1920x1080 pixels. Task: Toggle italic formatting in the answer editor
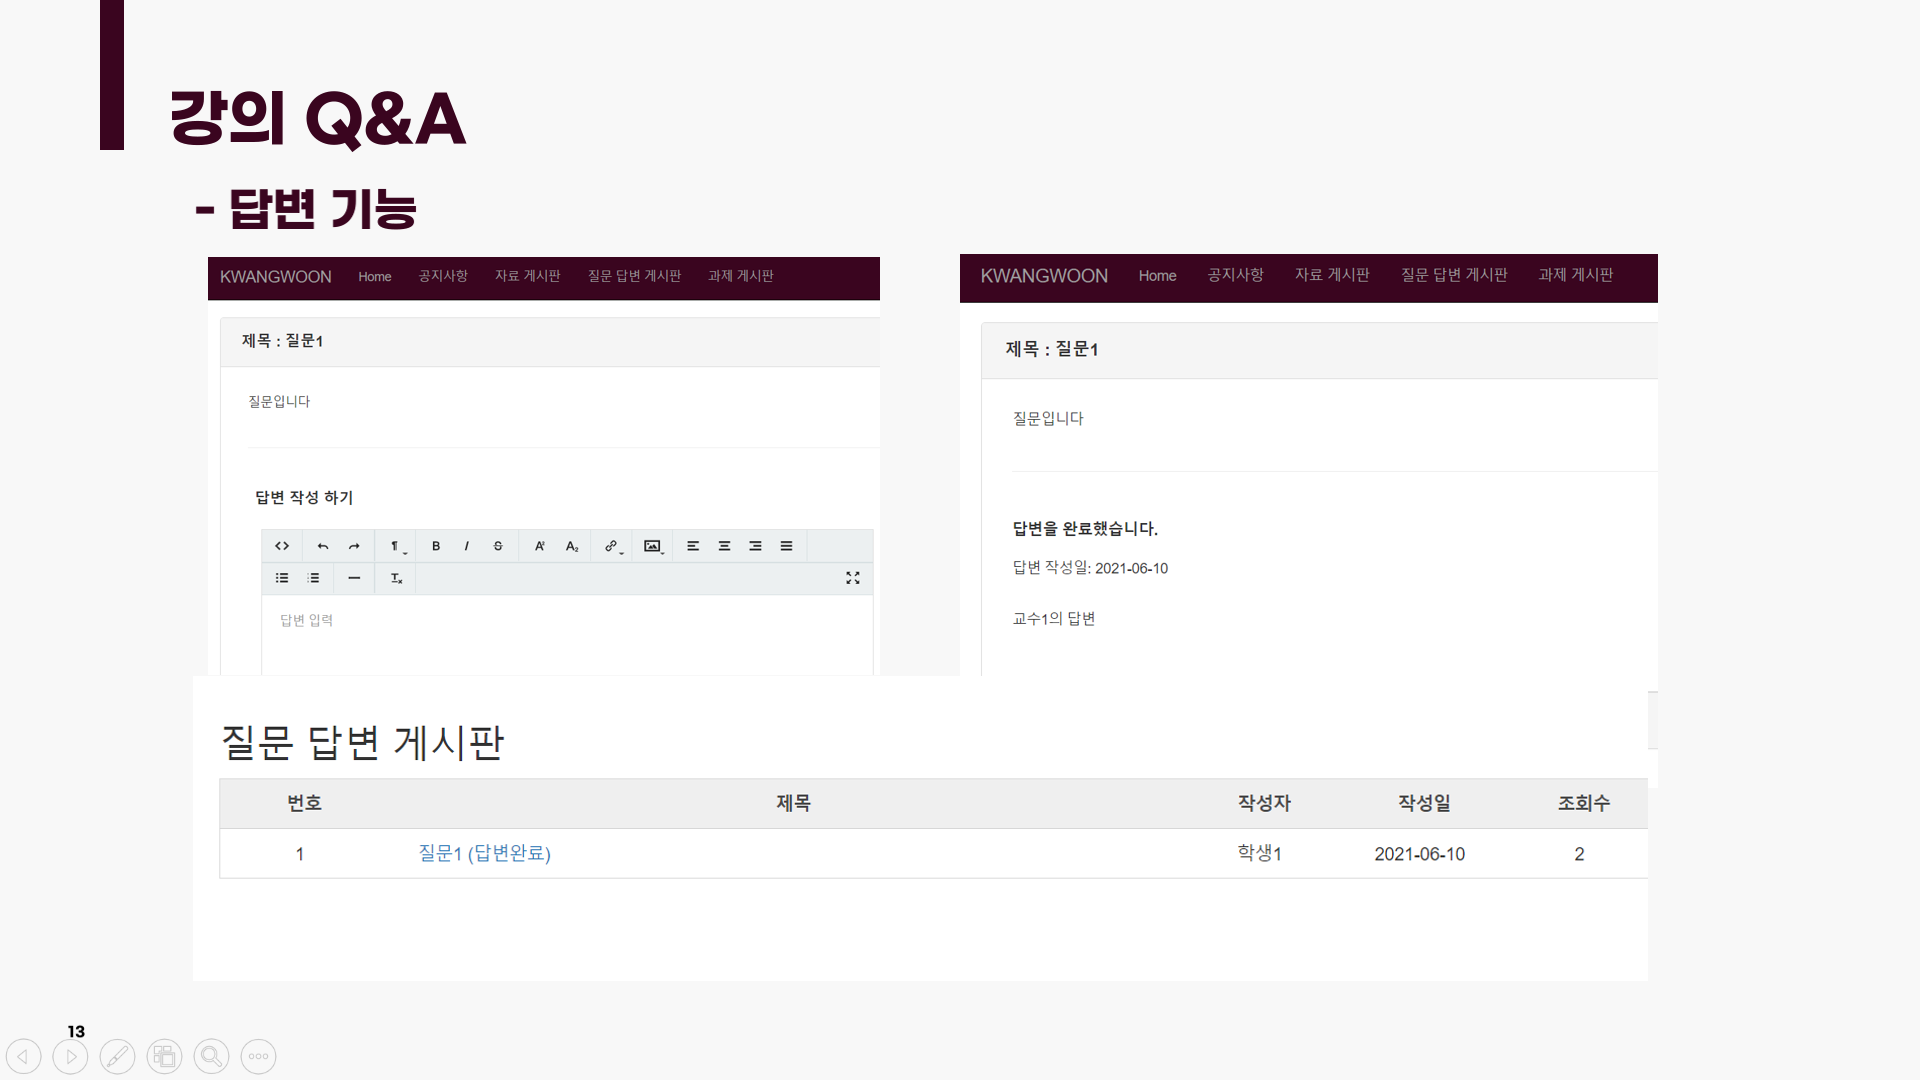pos(466,545)
